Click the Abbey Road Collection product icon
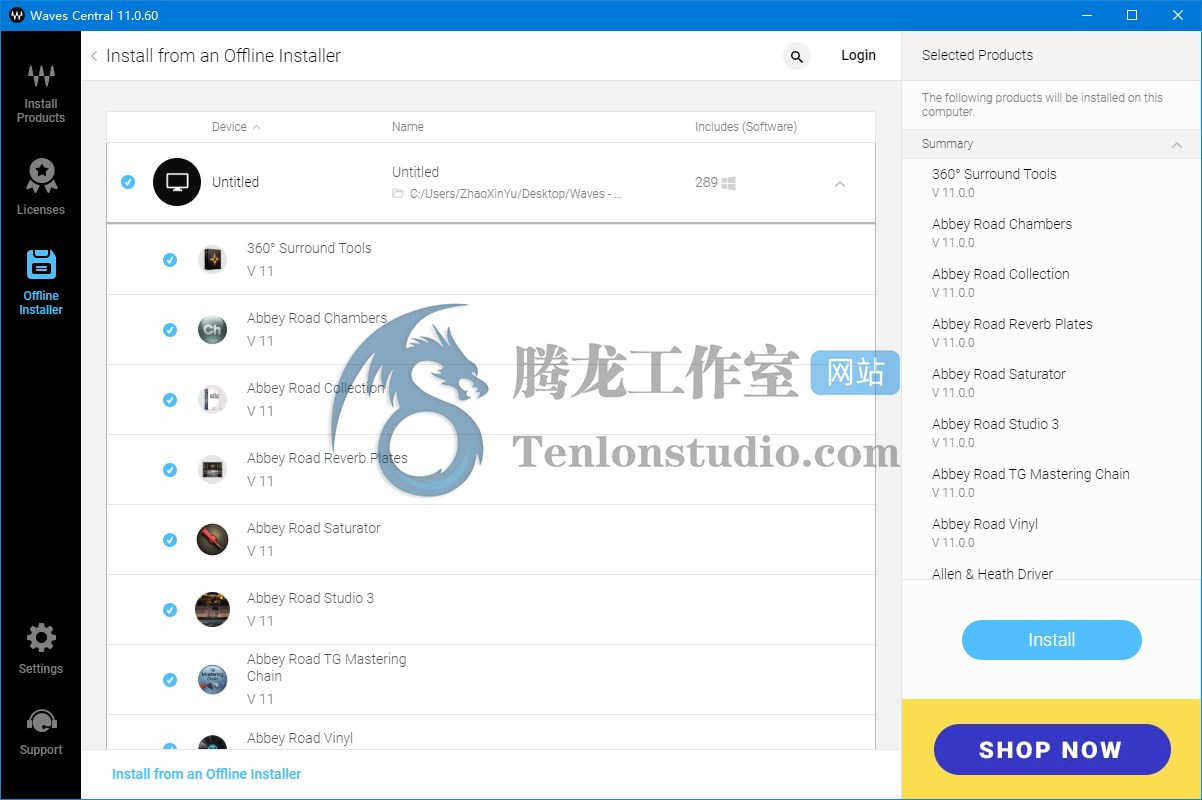 tap(212, 400)
